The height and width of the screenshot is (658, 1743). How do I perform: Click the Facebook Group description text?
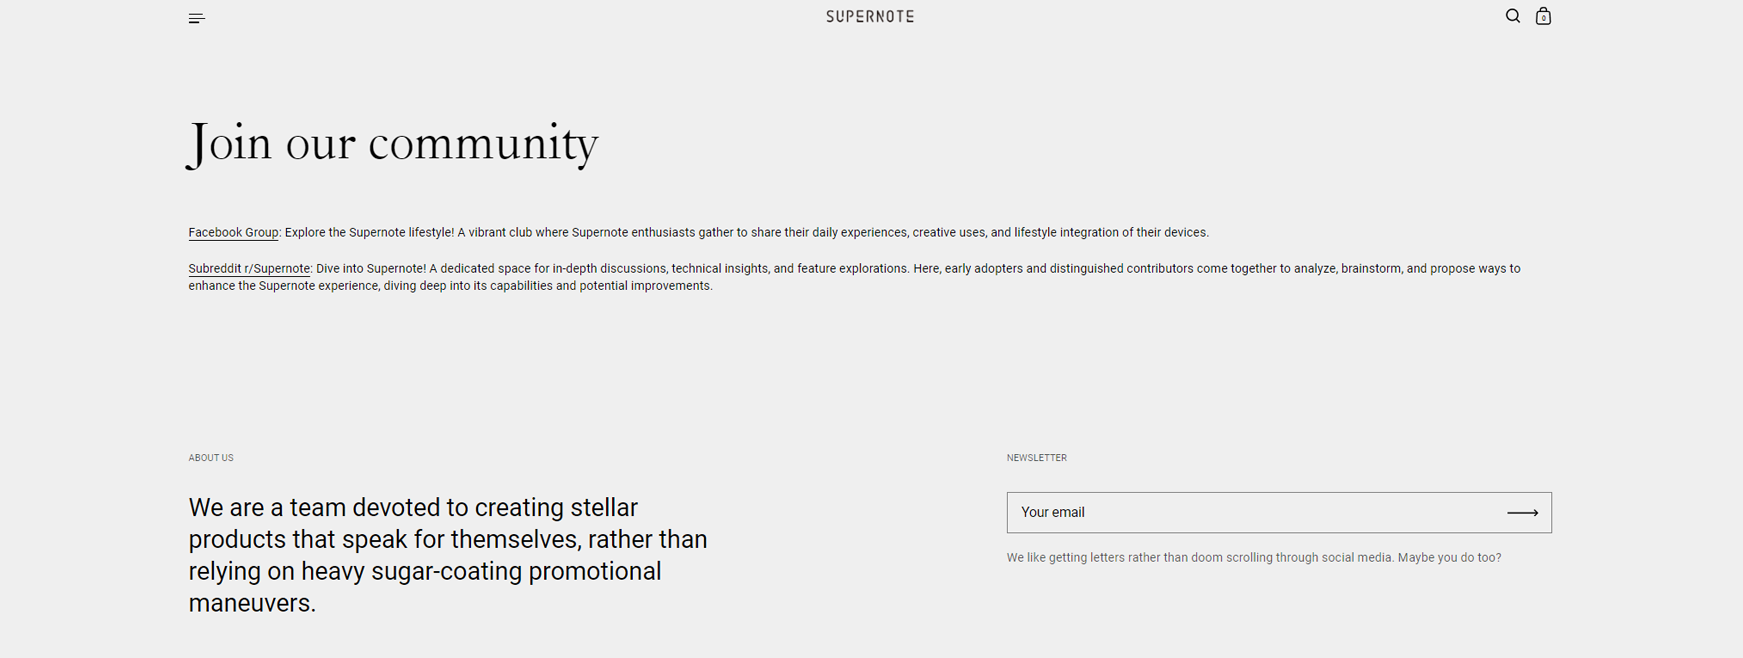click(747, 232)
